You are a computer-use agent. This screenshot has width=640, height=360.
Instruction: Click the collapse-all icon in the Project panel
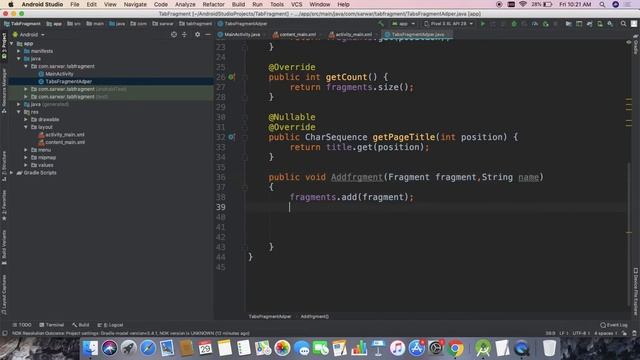click(184, 35)
